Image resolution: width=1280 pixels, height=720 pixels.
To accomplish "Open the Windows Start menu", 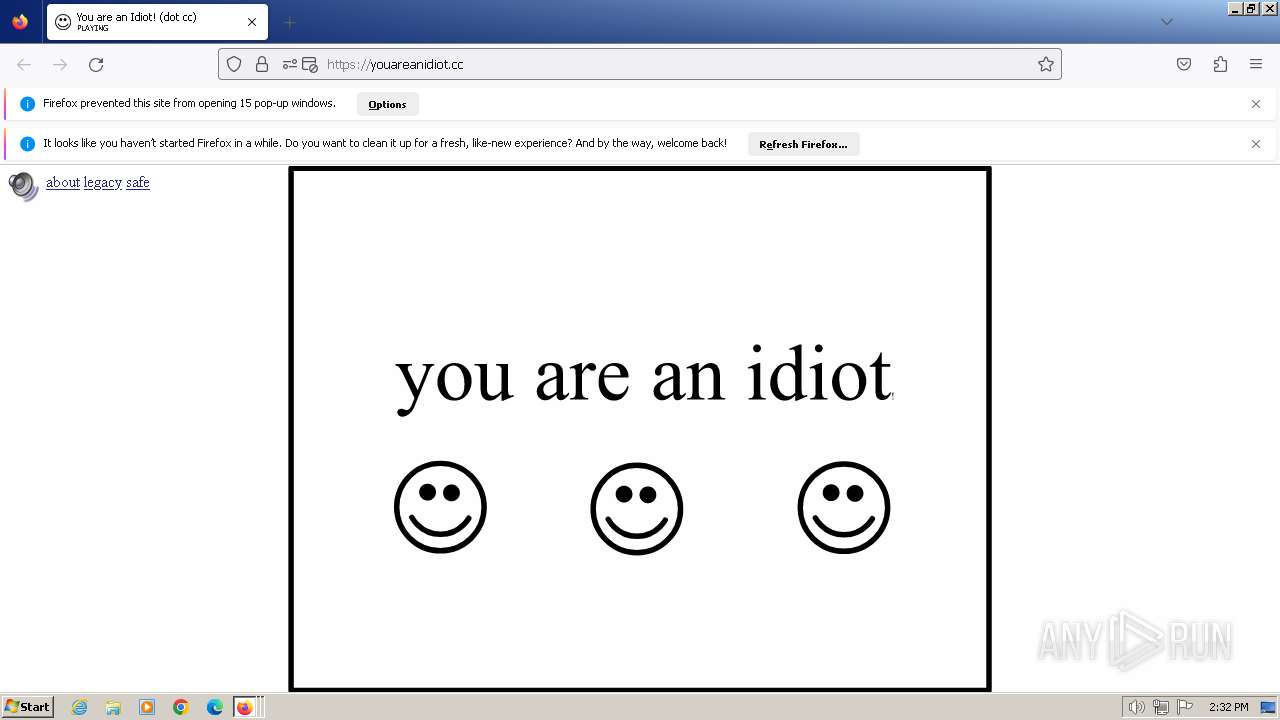I will 28,707.
